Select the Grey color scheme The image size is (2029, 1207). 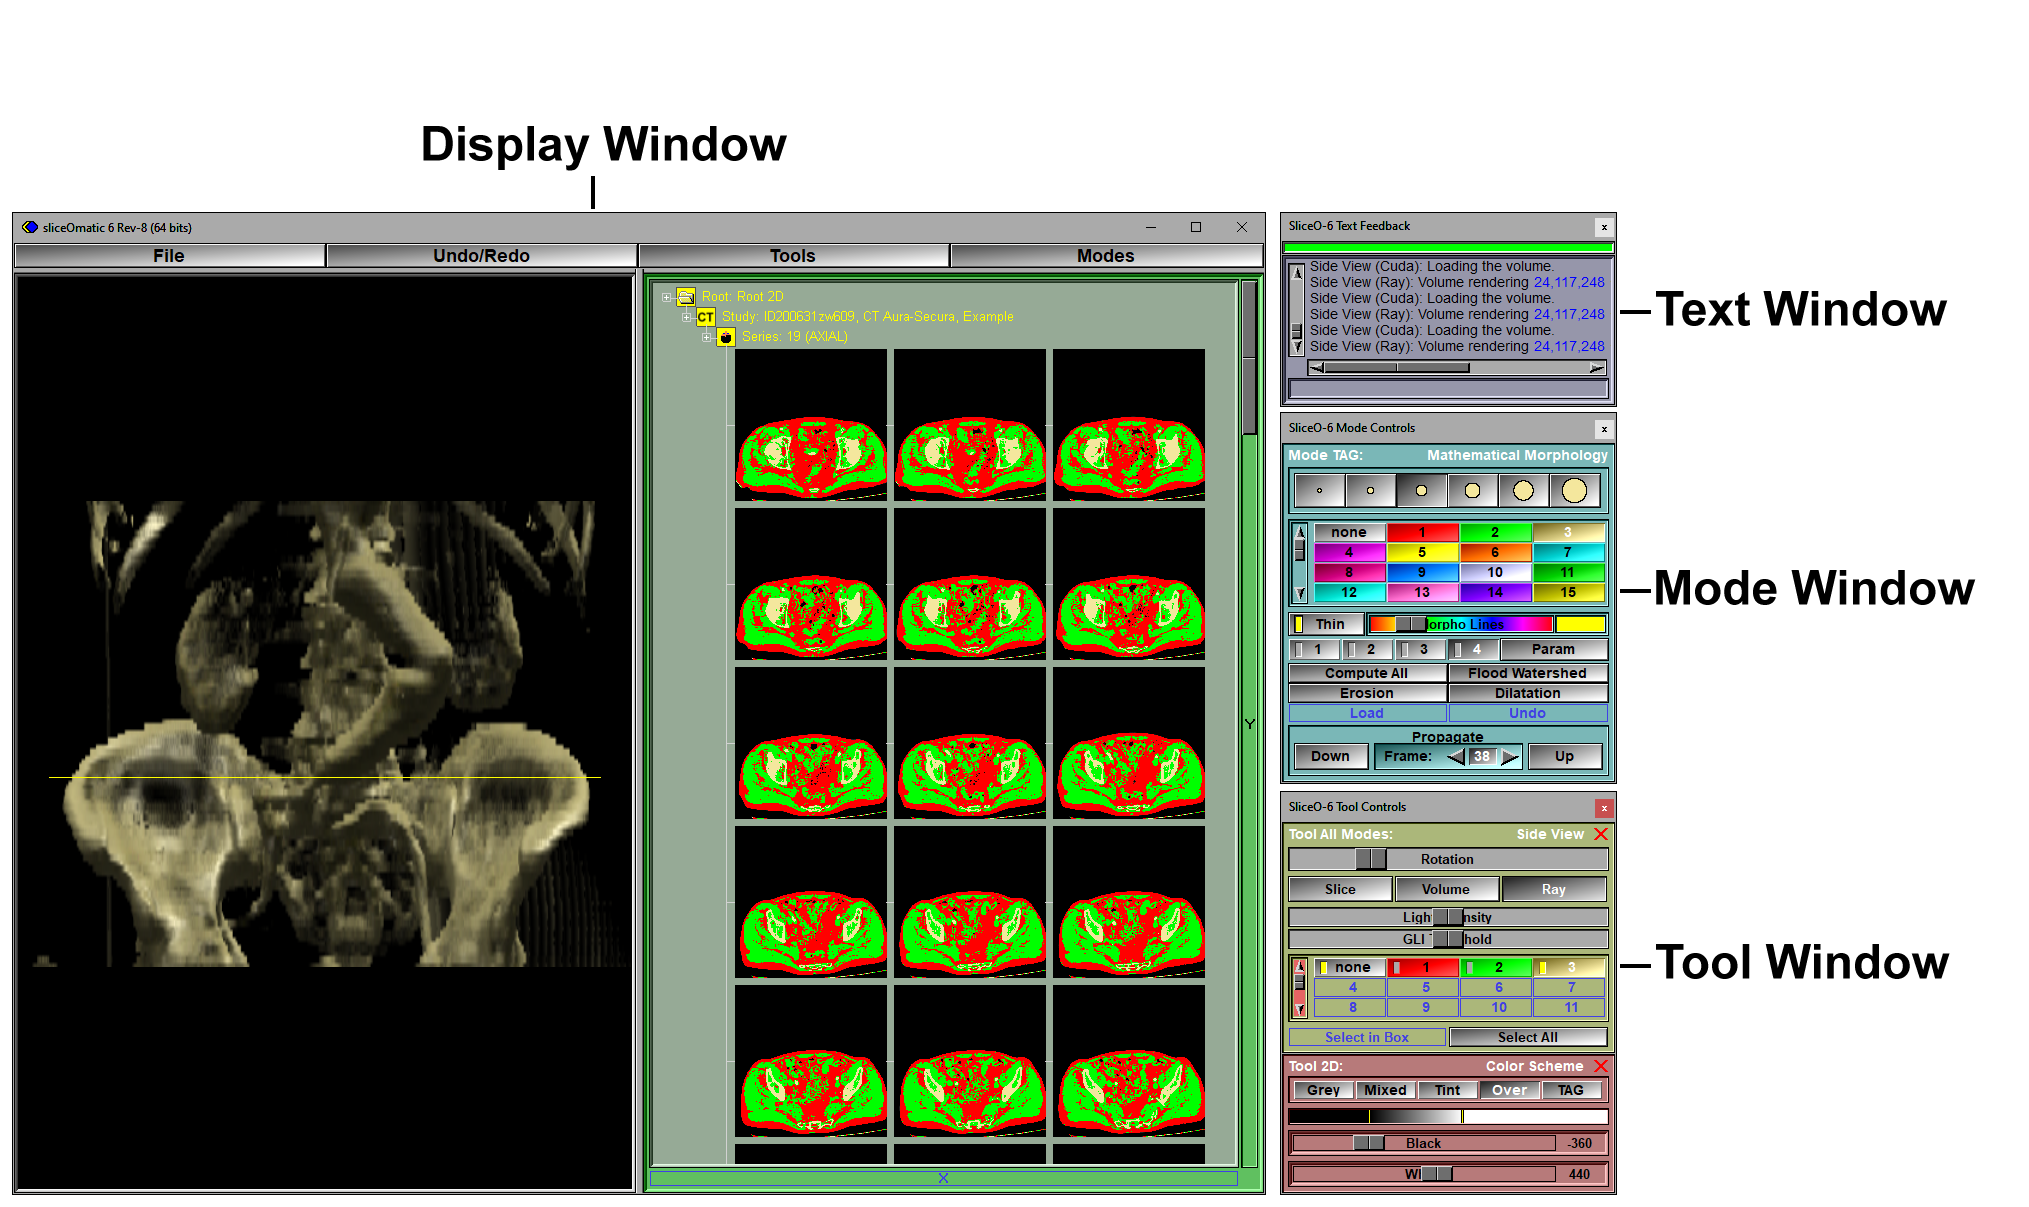[x=1323, y=1090]
